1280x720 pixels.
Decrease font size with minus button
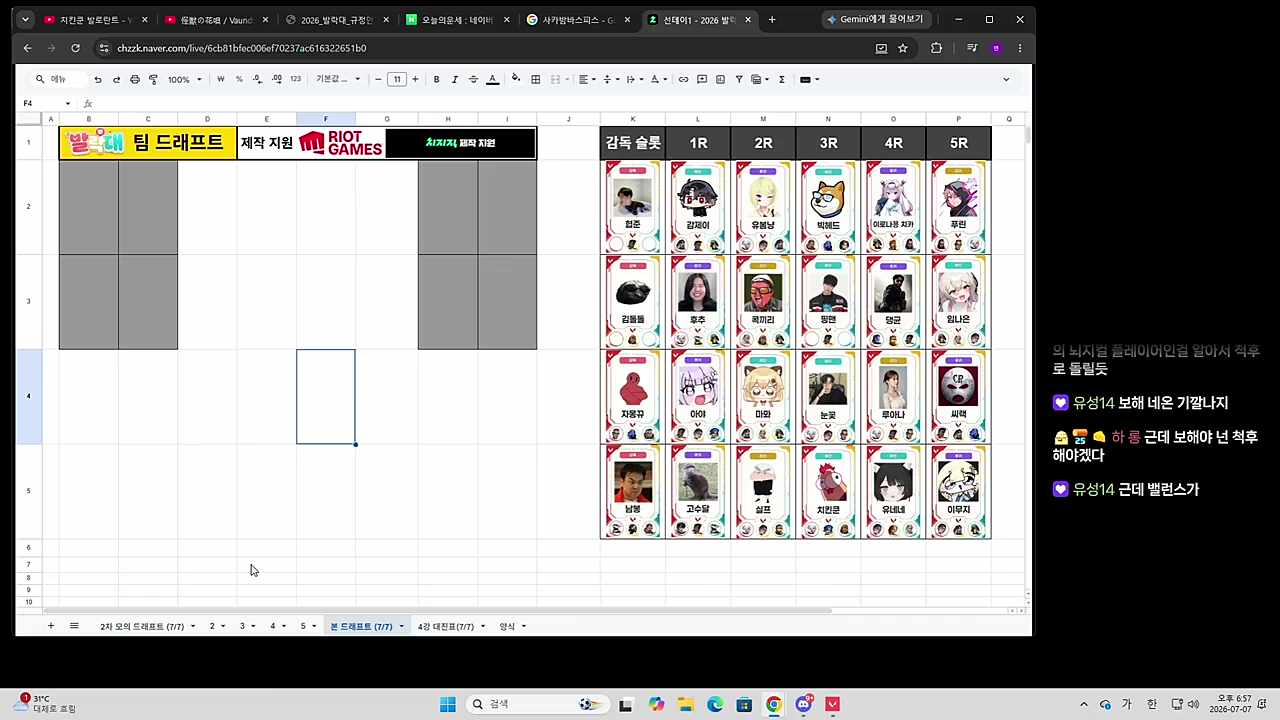coord(378,79)
